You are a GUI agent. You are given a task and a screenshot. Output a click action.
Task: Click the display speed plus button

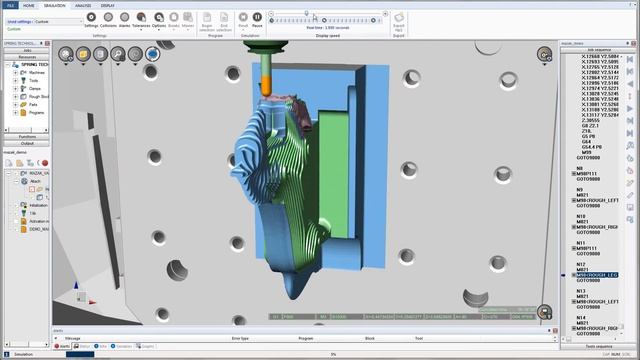point(385,14)
